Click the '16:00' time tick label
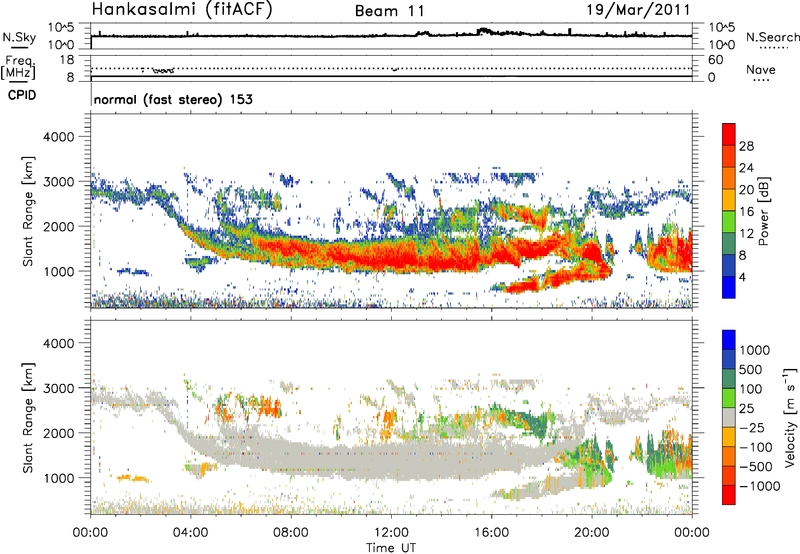 coord(491,533)
